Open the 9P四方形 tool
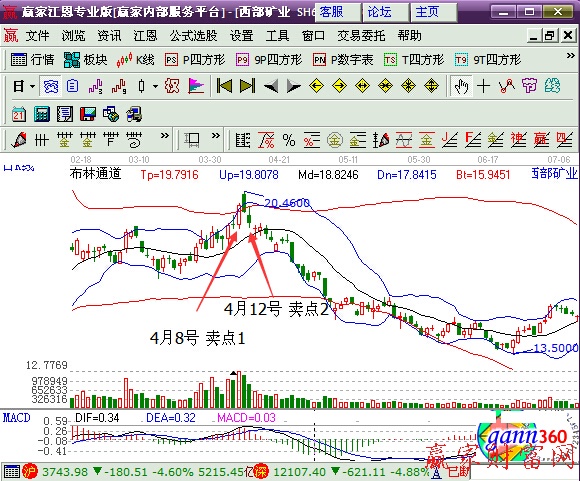580x481 pixels. click(269, 60)
